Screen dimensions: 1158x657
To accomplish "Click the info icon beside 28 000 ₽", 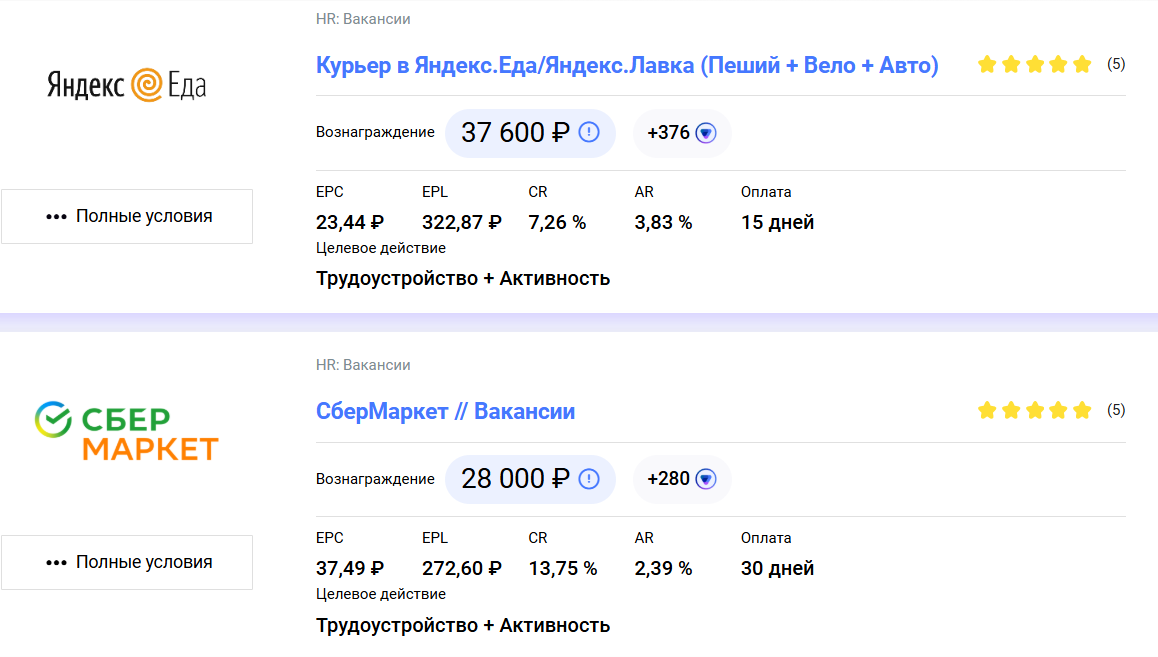I will pyautogui.click(x=589, y=478).
